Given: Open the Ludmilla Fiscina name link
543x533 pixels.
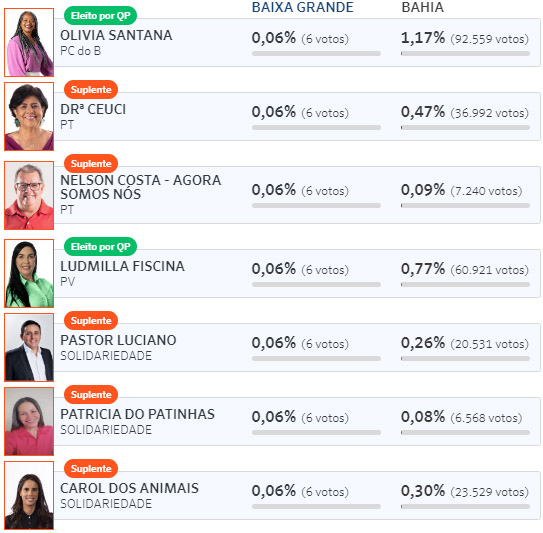Looking at the screenshot, I should tap(122, 266).
